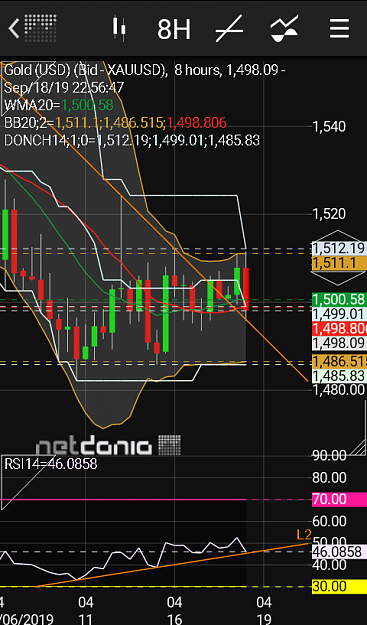Tap the back arrow with Netdania logo
Image resolution: width=367 pixels, height=625 pixels.
click(x=32, y=29)
